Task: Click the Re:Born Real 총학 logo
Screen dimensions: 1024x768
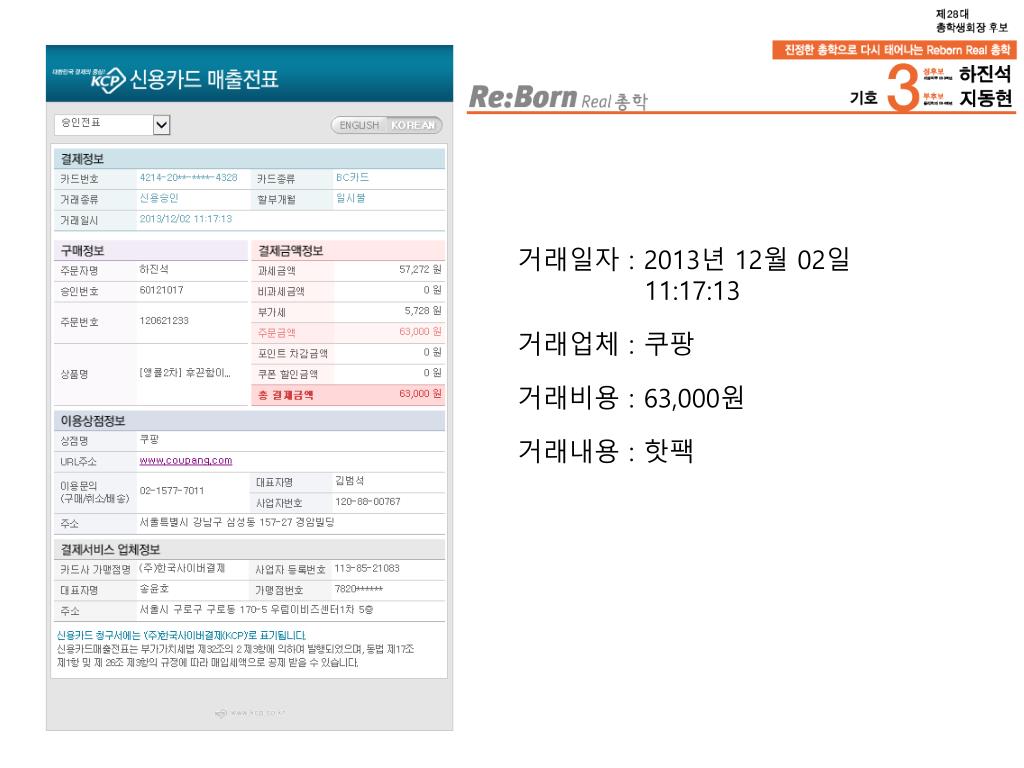Action: pos(558,98)
